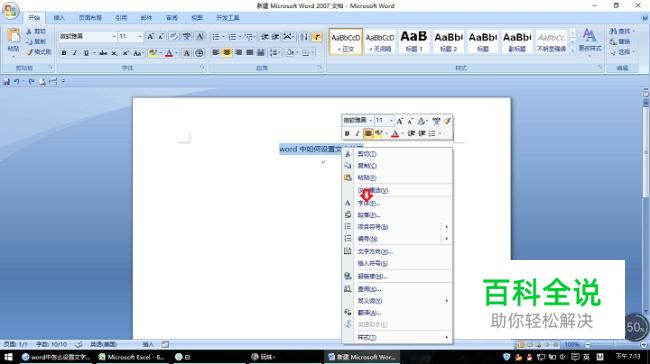This screenshot has width=650, height=364.
Task: Expand 样式(T) submenu in the context menu
Action: [x=398, y=337]
